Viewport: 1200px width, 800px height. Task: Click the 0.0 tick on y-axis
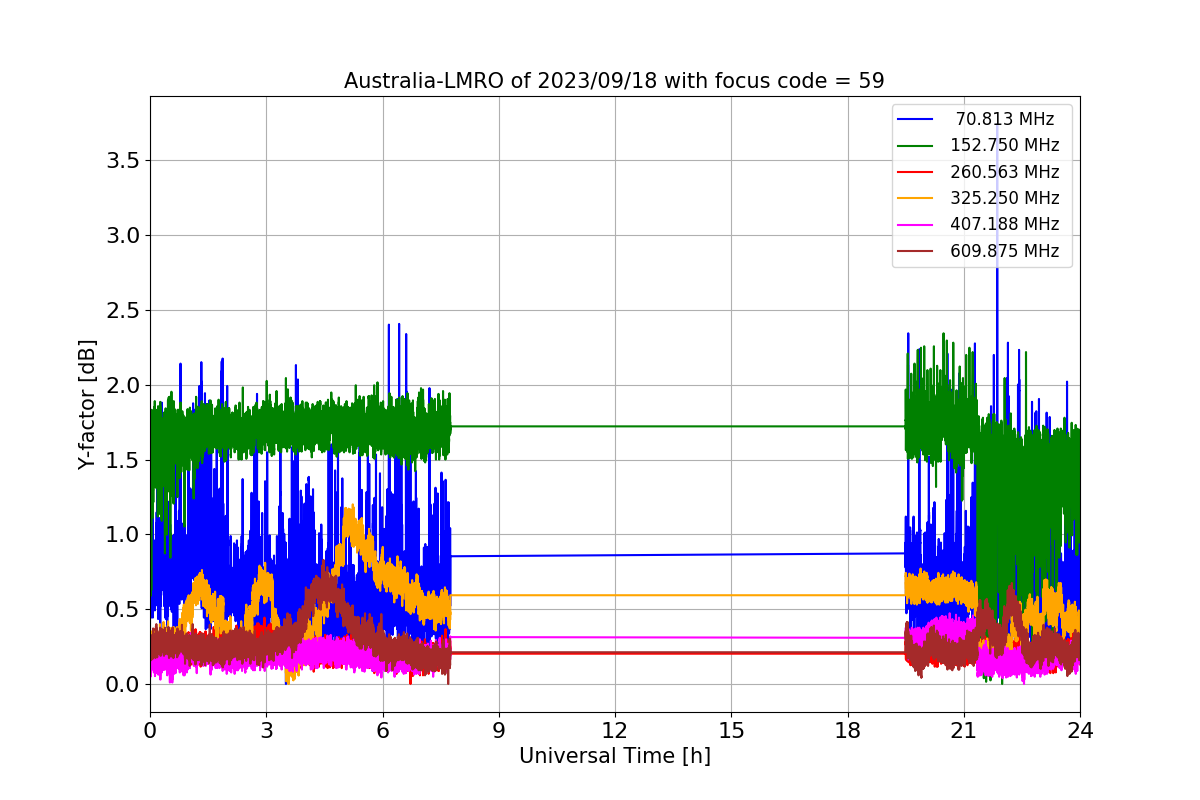click(x=122, y=685)
